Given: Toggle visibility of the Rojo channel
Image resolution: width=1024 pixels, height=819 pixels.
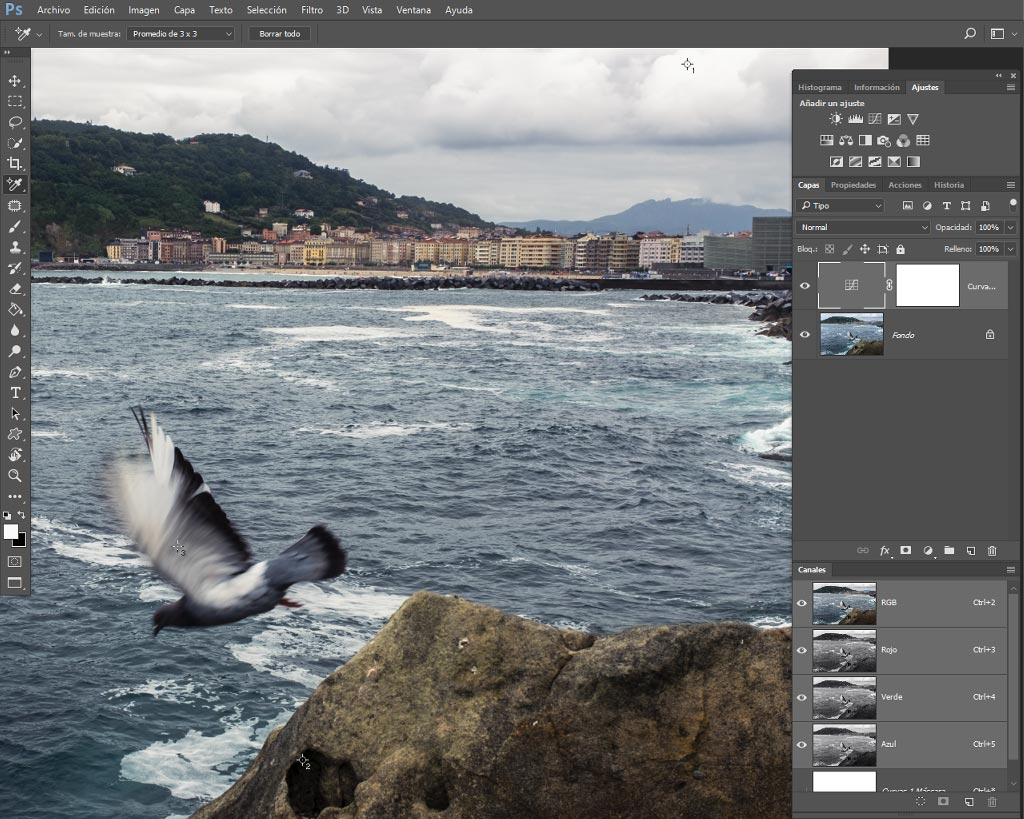Looking at the screenshot, I should tap(802, 650).
